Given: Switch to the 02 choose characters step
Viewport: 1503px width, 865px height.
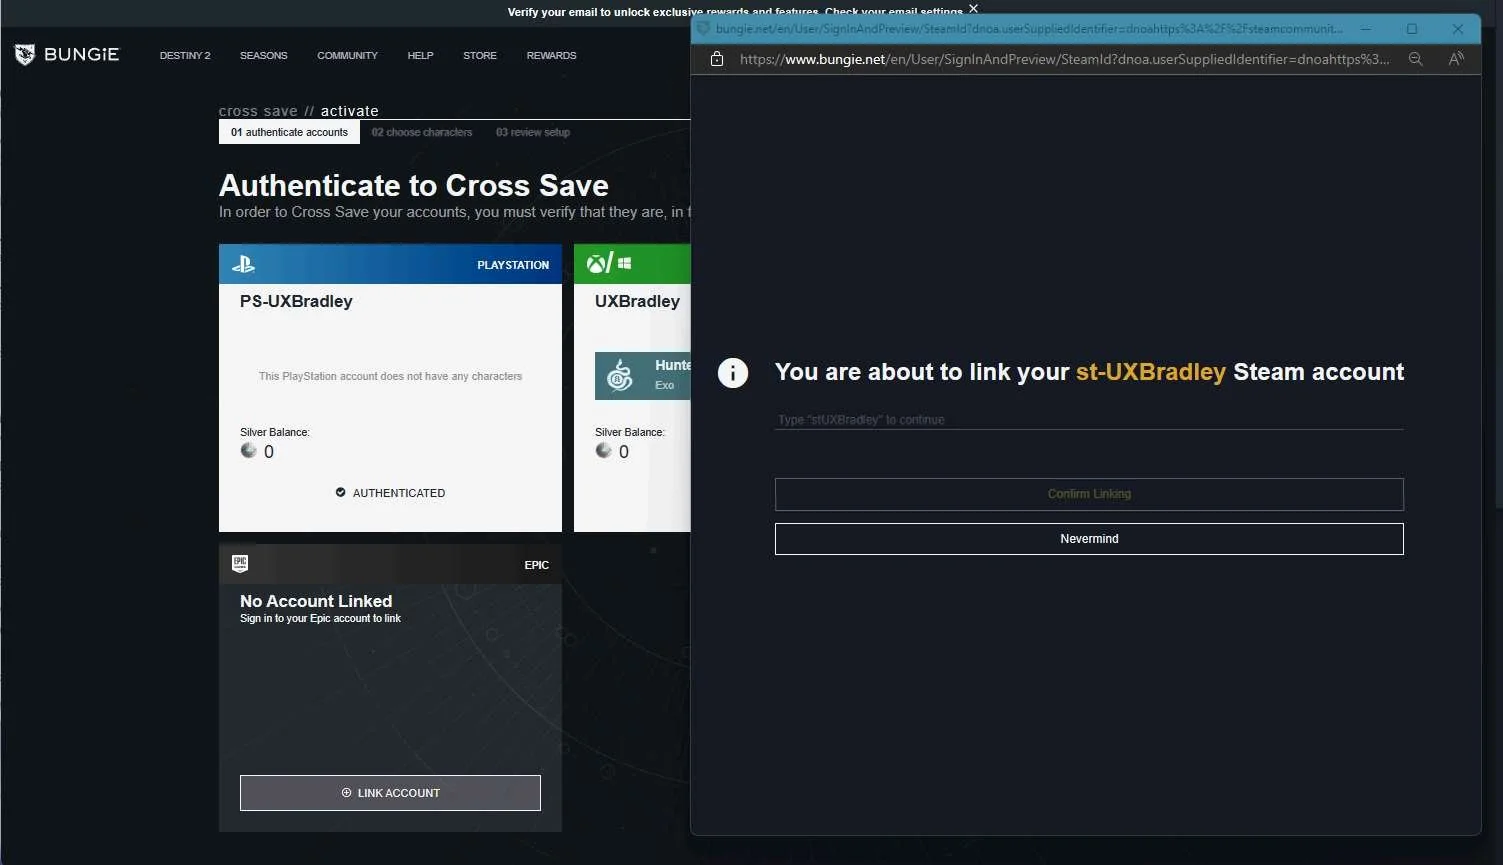Looking at the screenshot, I should [x=422, y=132].
